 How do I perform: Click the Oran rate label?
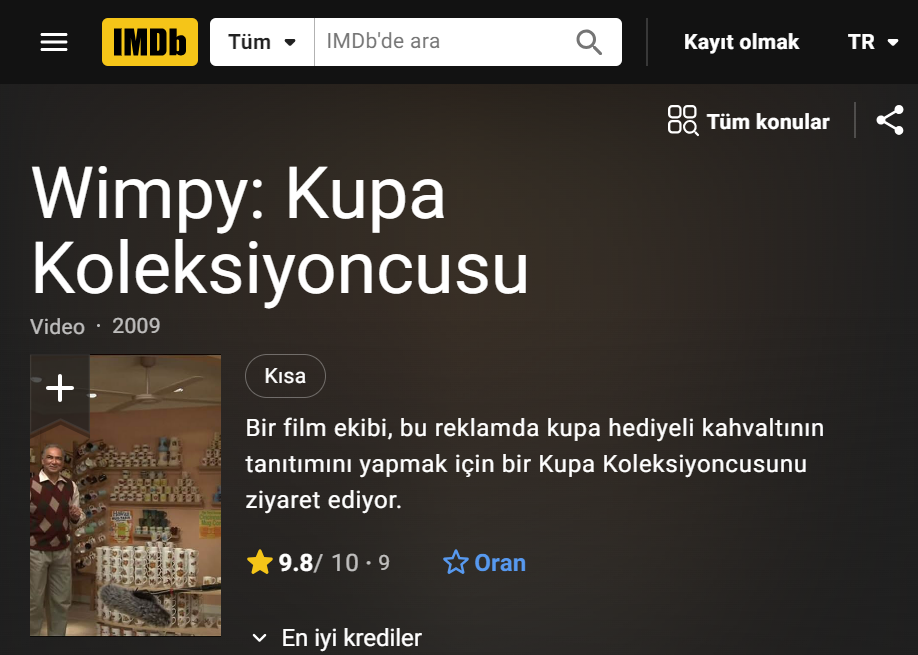(500, 563)
